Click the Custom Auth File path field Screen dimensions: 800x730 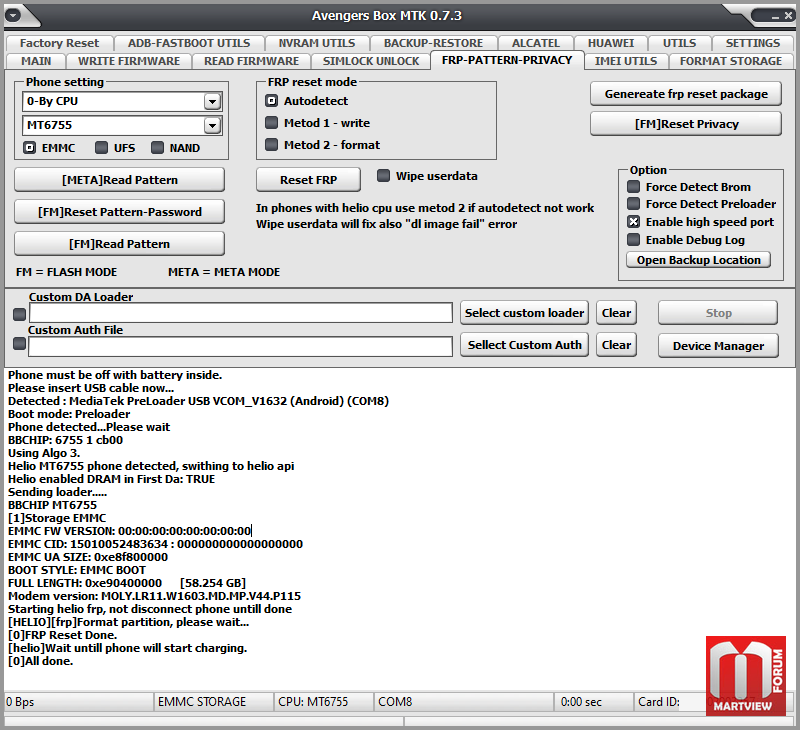[240, 346]
